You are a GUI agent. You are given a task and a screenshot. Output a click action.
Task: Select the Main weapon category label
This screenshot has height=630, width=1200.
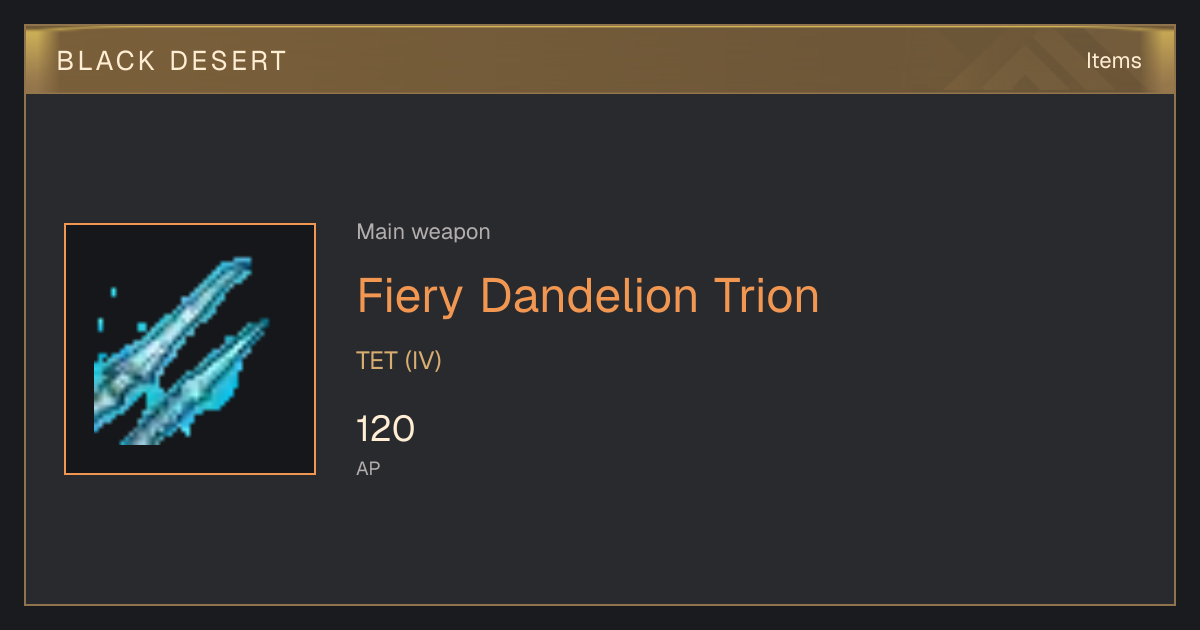point(423,232)
